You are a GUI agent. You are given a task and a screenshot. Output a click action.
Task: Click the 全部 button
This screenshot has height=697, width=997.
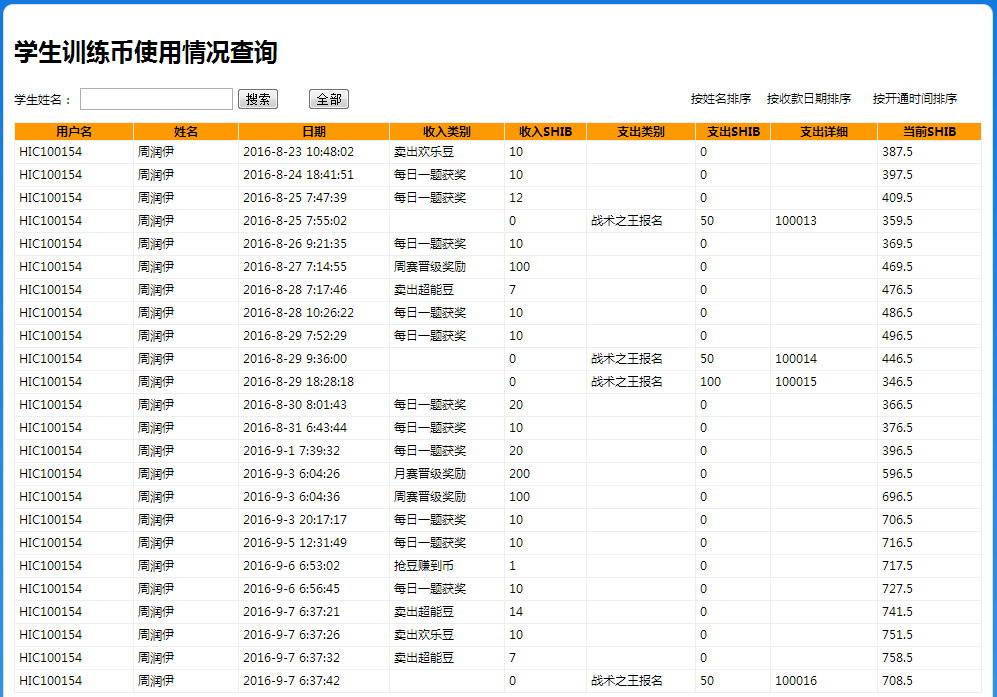(x=329, y=99)
